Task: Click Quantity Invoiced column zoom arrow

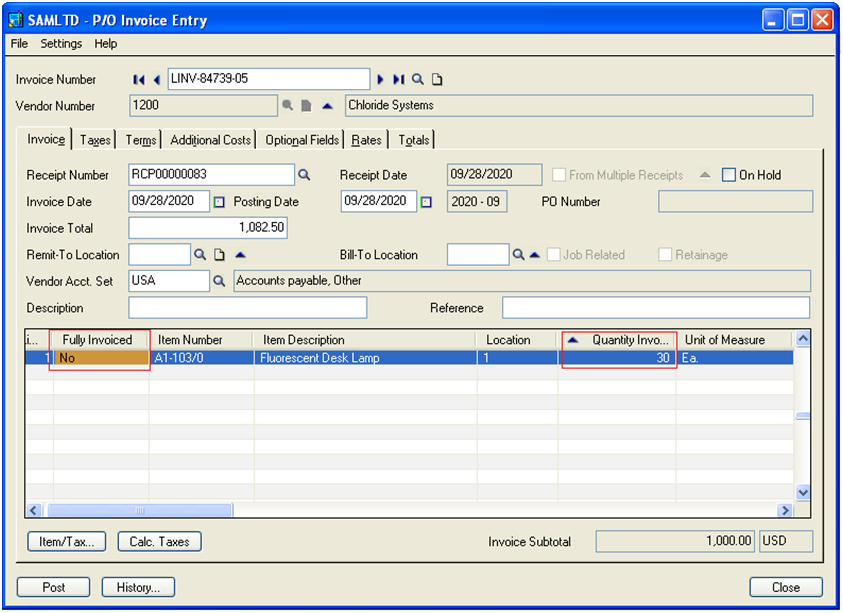Action: tap(573, 340)
